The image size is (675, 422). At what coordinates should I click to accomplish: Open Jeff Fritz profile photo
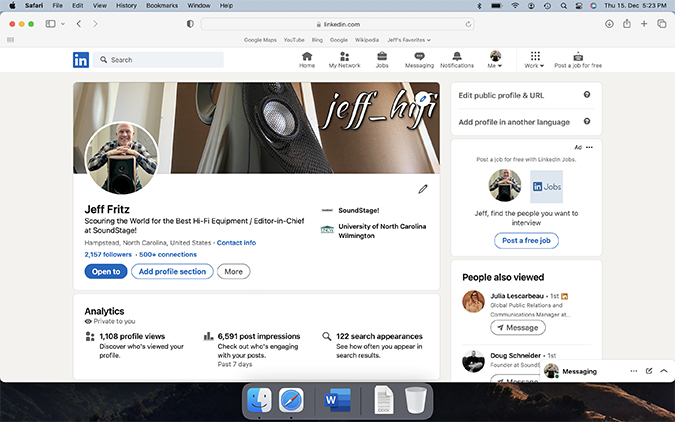coord(121,158)
